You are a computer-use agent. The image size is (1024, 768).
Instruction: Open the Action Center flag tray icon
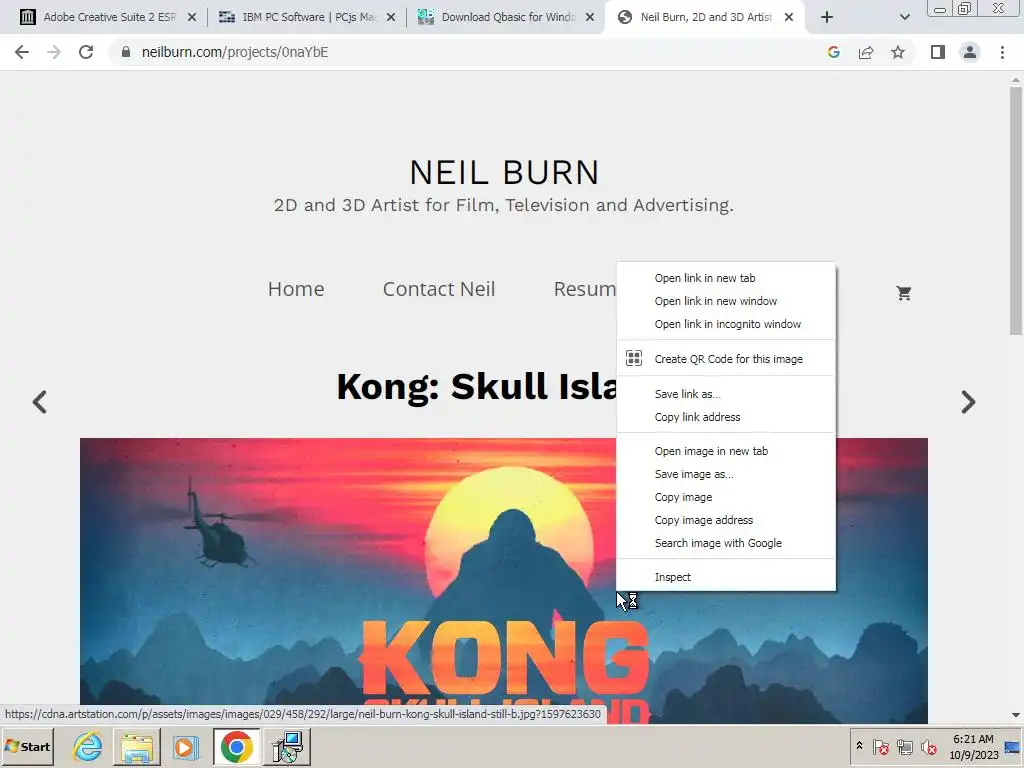pyautogui.click(x=880, y=746)
